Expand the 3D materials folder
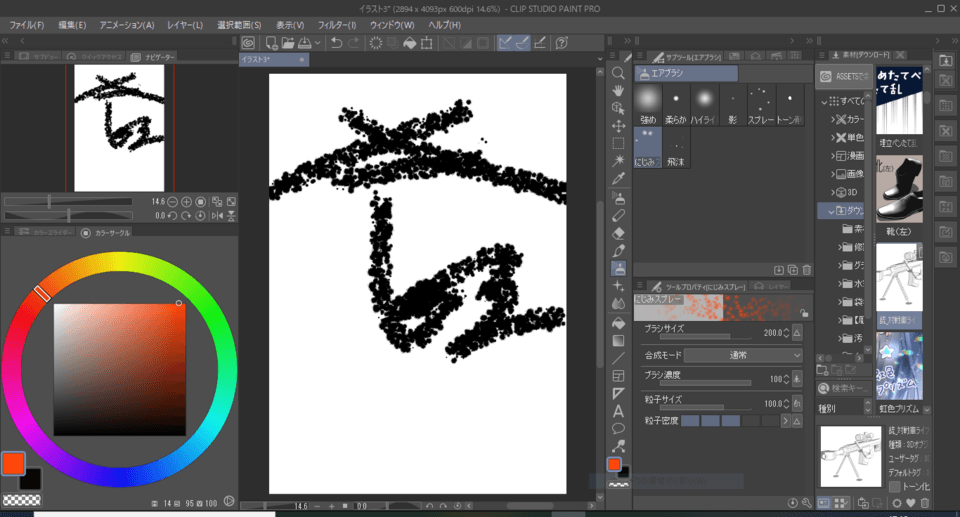The width and height of the screenshot is (960, 517). (x=831, y=192)
